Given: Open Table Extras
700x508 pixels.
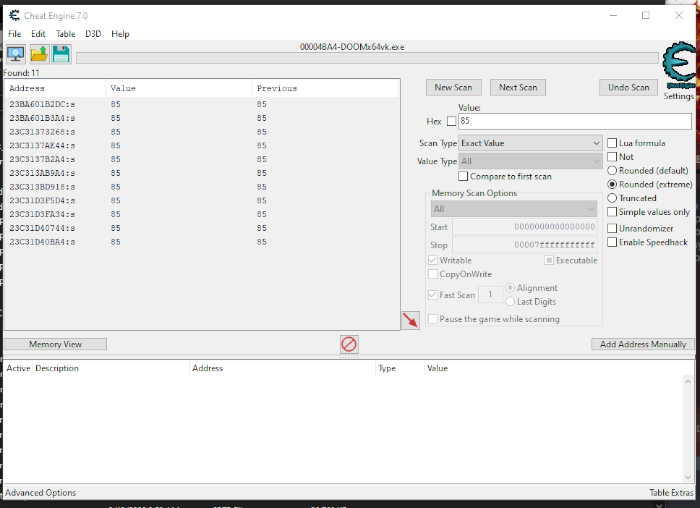Looking at the screenshot, I should pos(671,493).
